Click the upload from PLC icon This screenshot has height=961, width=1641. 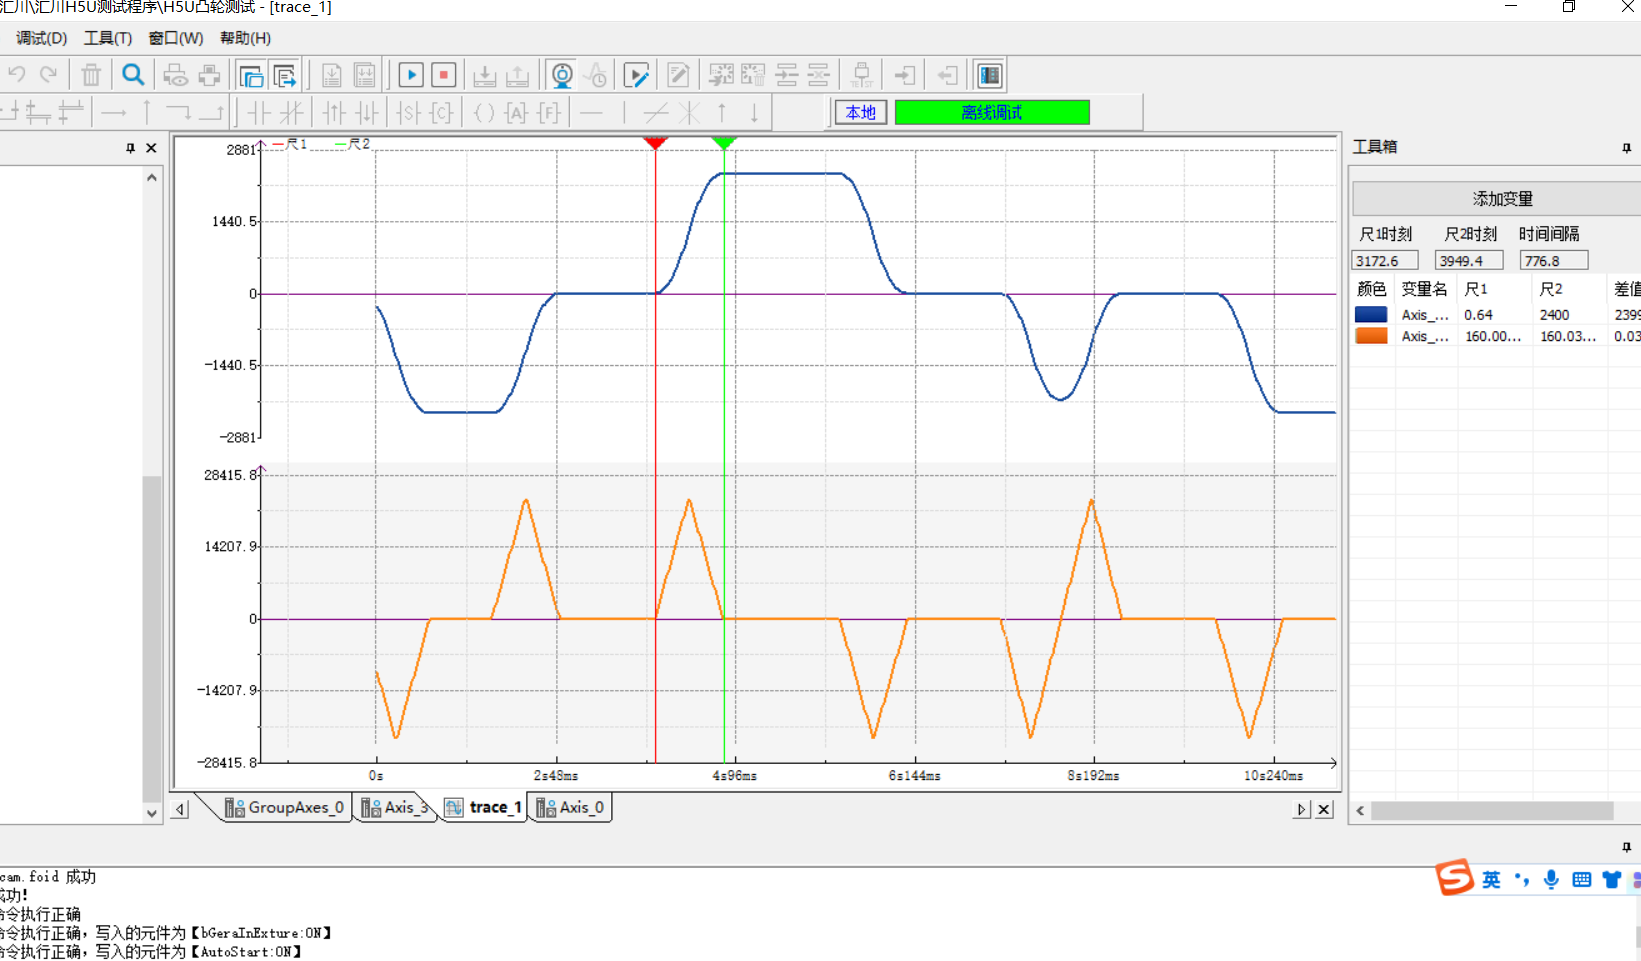(518, 75)
